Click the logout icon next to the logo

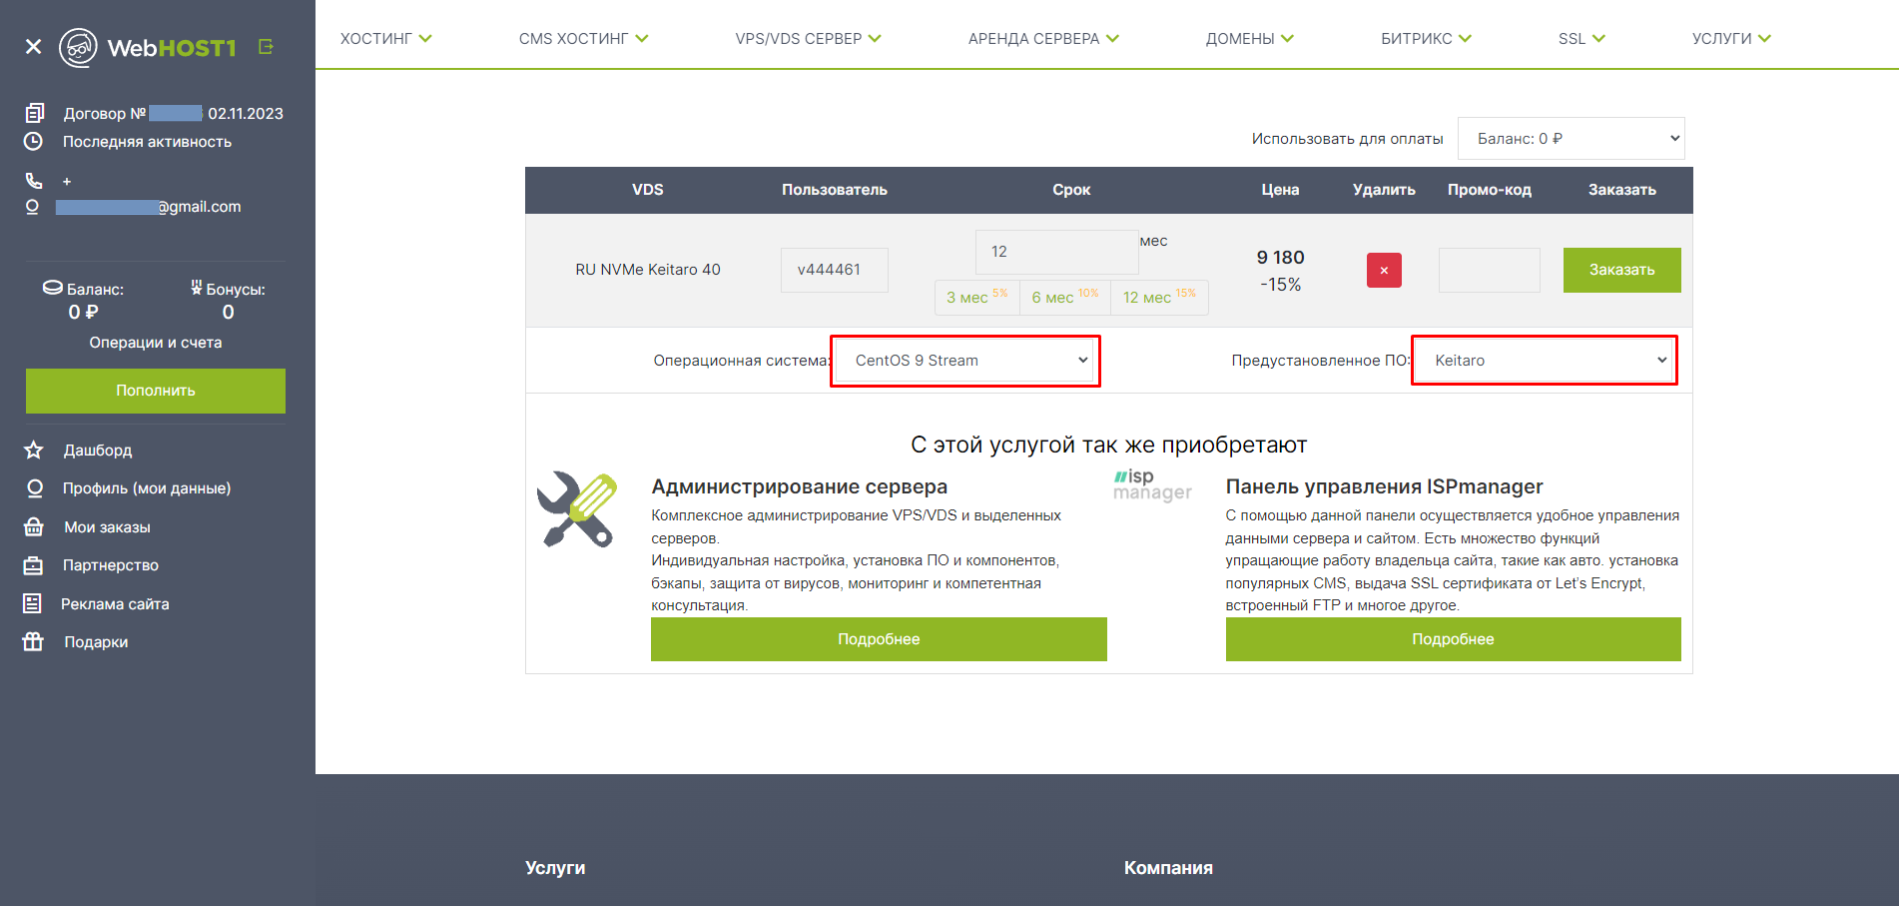(265, 46)
